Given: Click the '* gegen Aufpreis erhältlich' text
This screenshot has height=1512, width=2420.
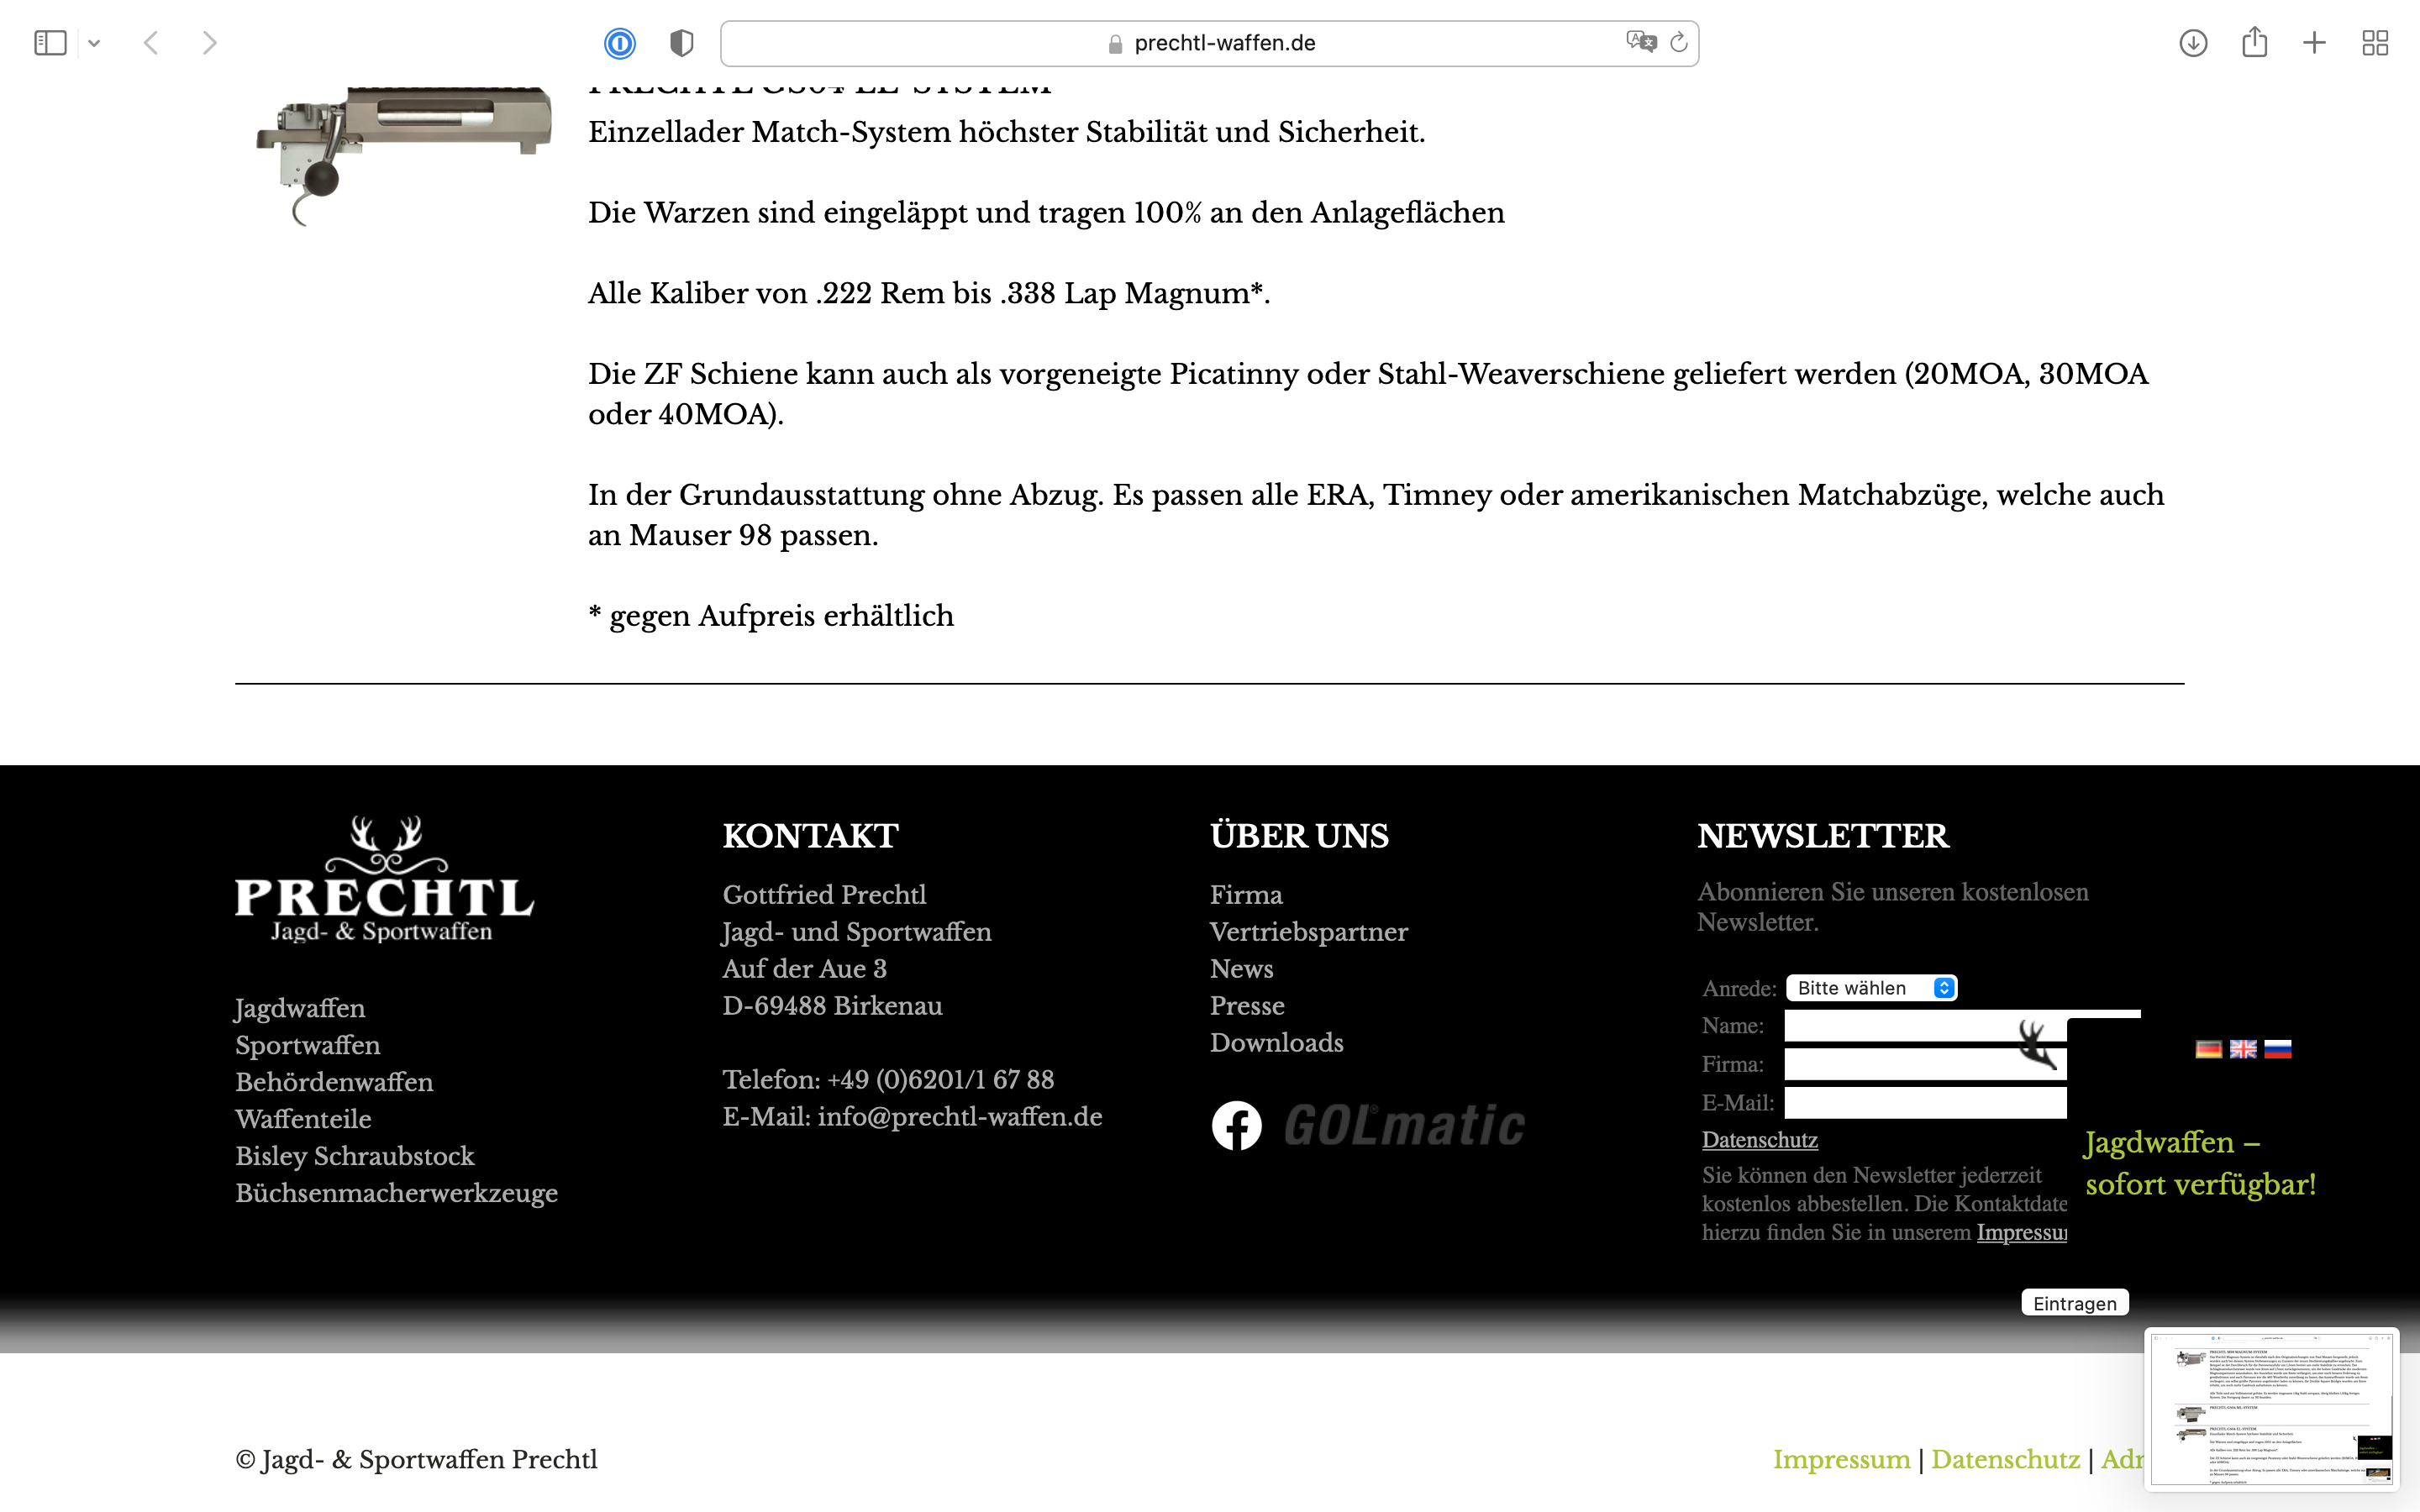Looking at the screenshot, I should click(771, 616).
